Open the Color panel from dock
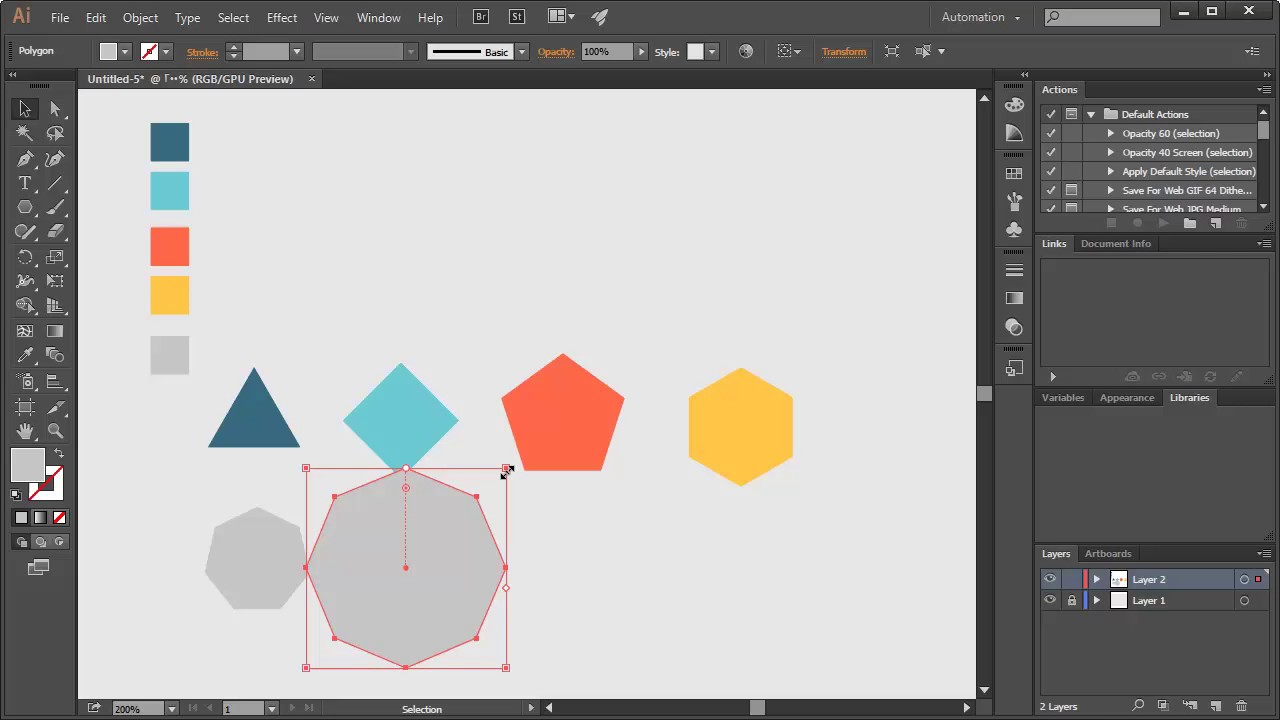The image size is (1280, 720). (1014, 105)
